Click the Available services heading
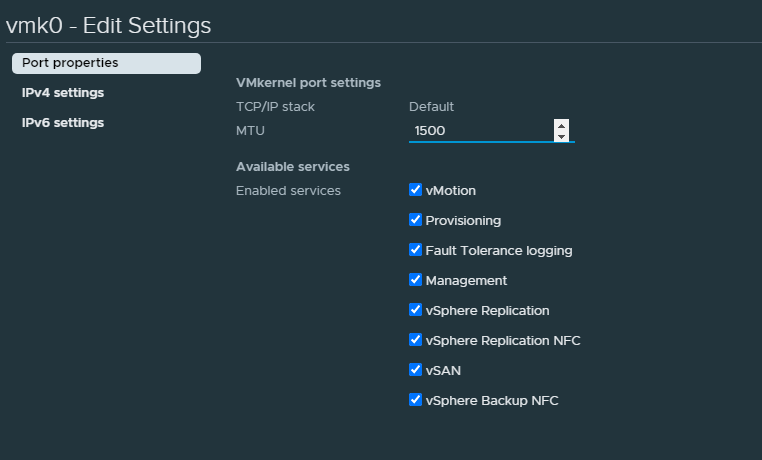Image resolution: width=762 pixels, height=460 pixels. point(293,167)
